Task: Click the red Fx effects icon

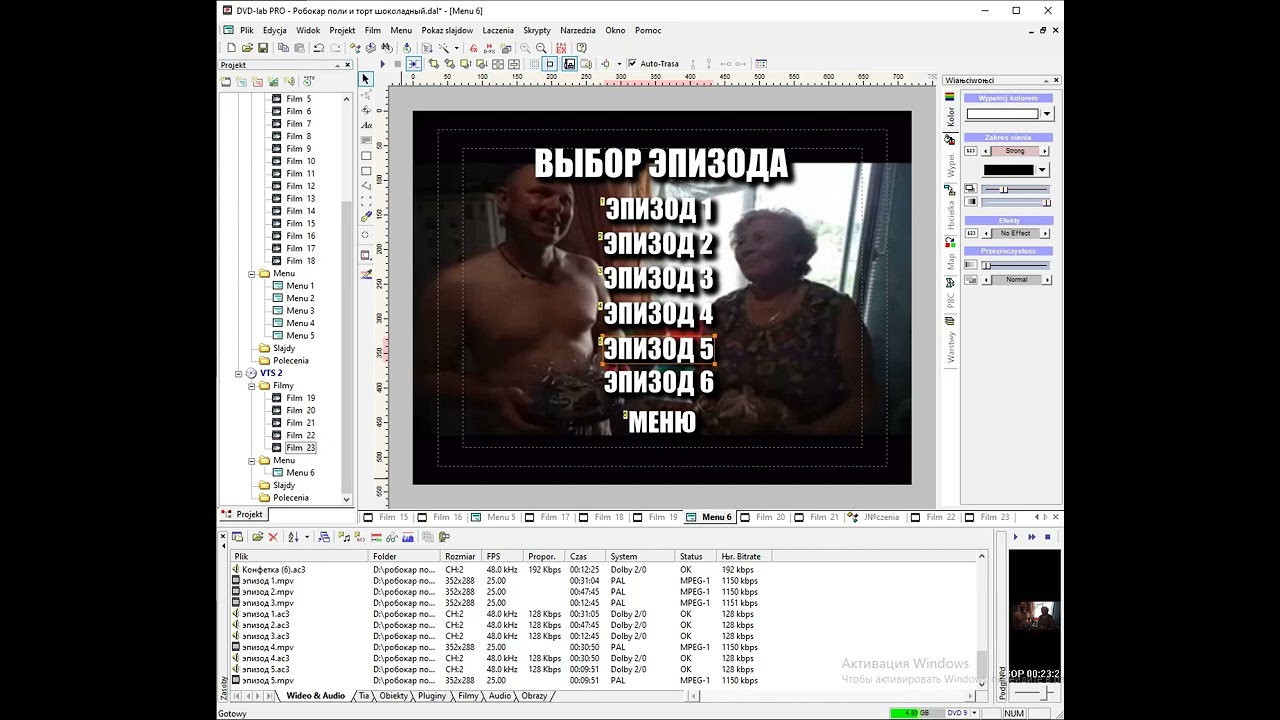Action: click(x=474, y=48)
